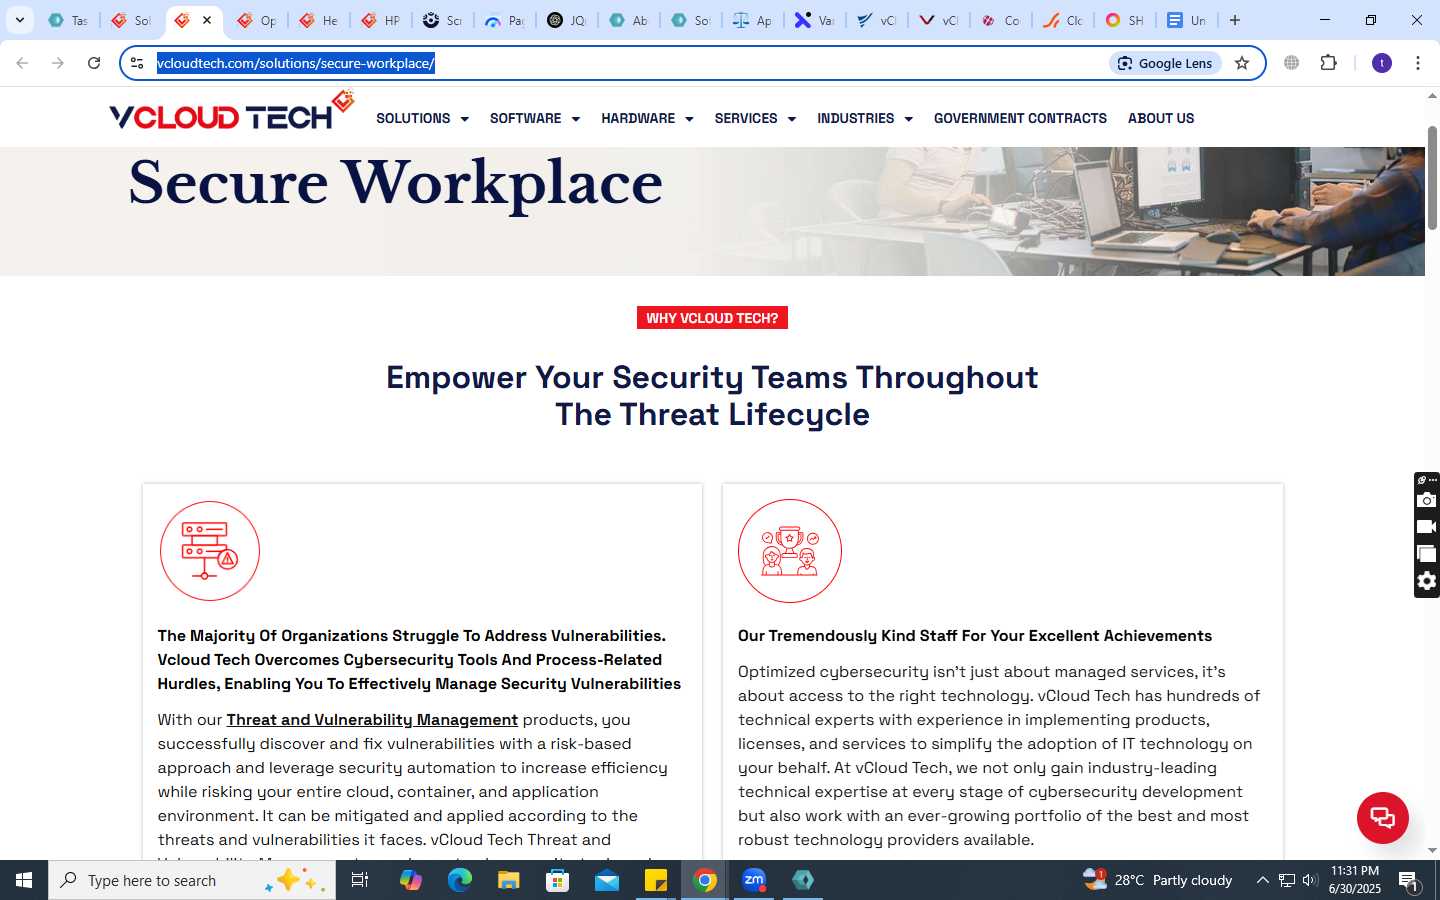Open Microsoft Store from the taskbar
Image resolution: width=1440 pixels, height=900 pixels.
point(557,880)
